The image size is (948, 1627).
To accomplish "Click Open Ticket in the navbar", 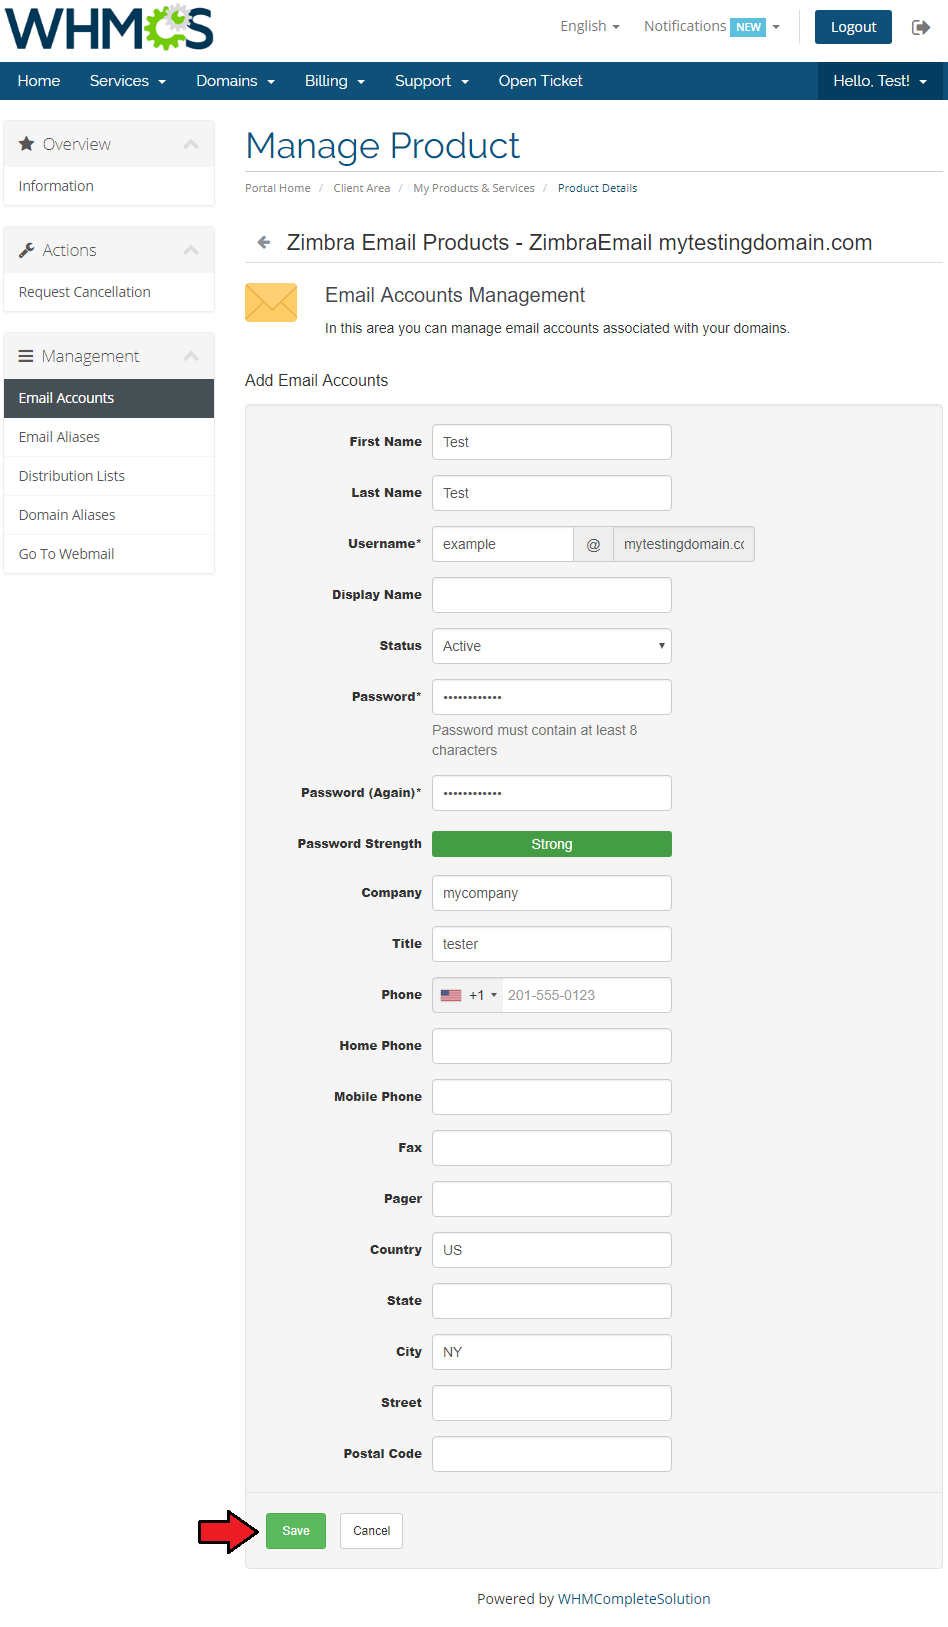I will point(541,81).
